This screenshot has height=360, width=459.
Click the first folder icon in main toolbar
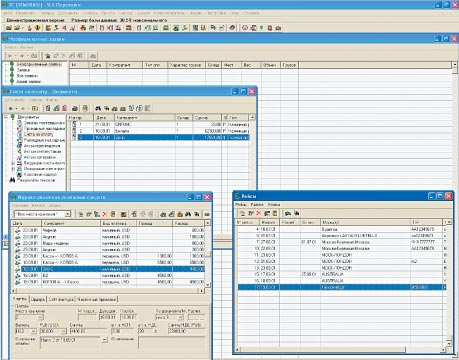click(9, 28)
